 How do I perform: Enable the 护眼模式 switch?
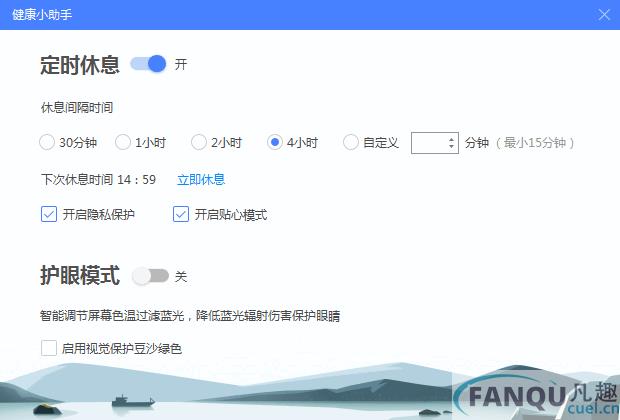coord(150,276)
